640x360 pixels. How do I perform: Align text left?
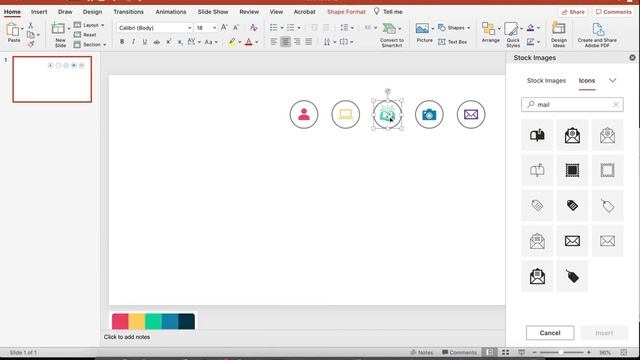pos(273,42)
